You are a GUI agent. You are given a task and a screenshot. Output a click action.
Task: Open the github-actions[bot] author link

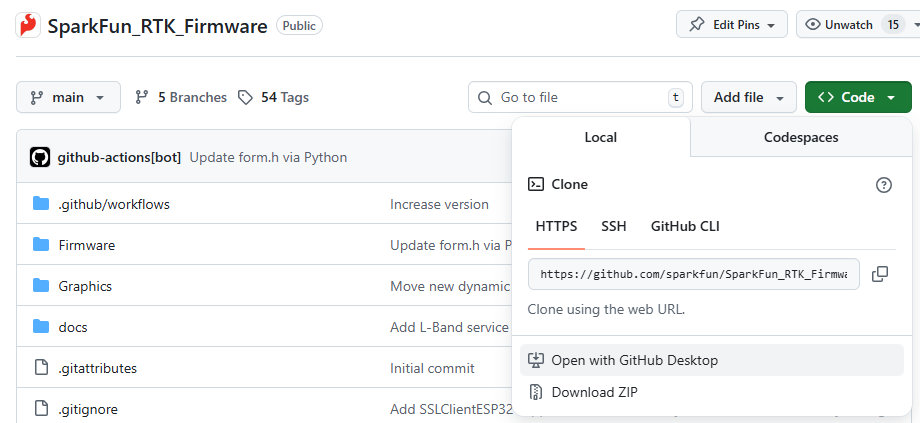coord(119,157)
